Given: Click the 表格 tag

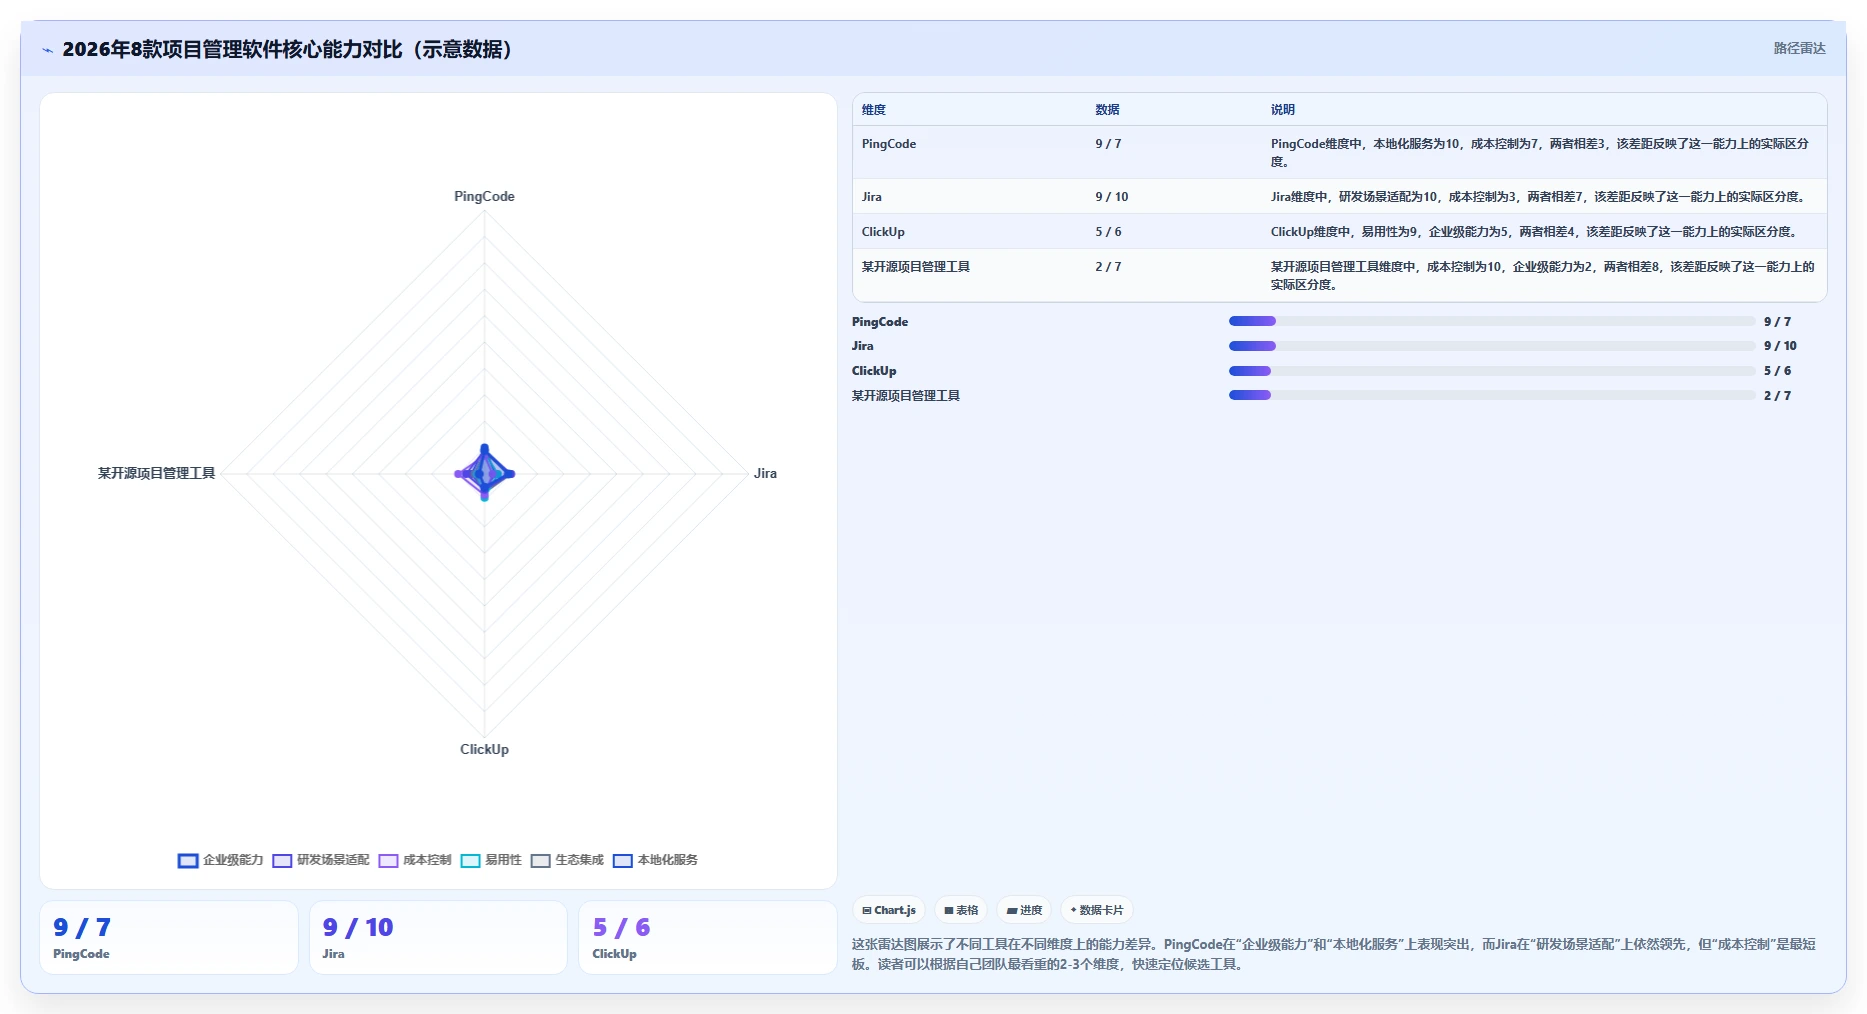Looking at the screenshot, I should [961, 910].
